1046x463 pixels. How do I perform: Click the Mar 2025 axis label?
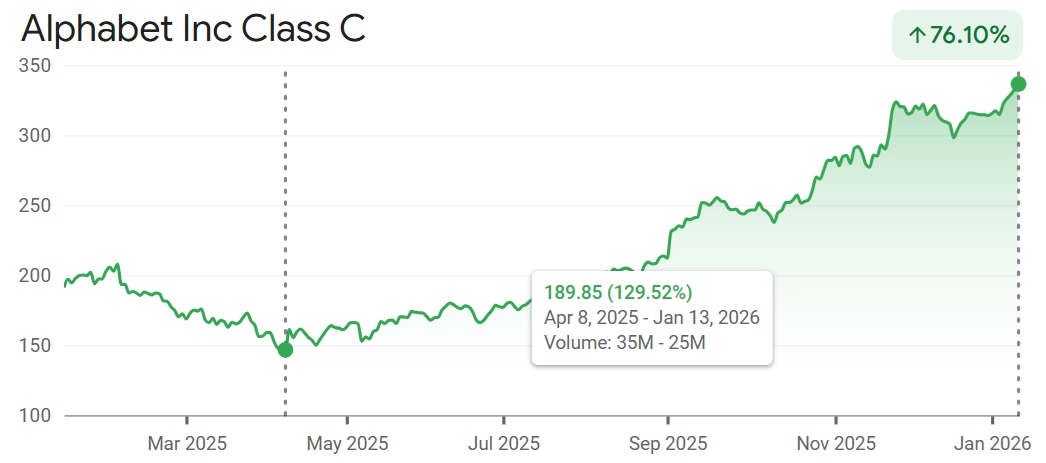187,443
